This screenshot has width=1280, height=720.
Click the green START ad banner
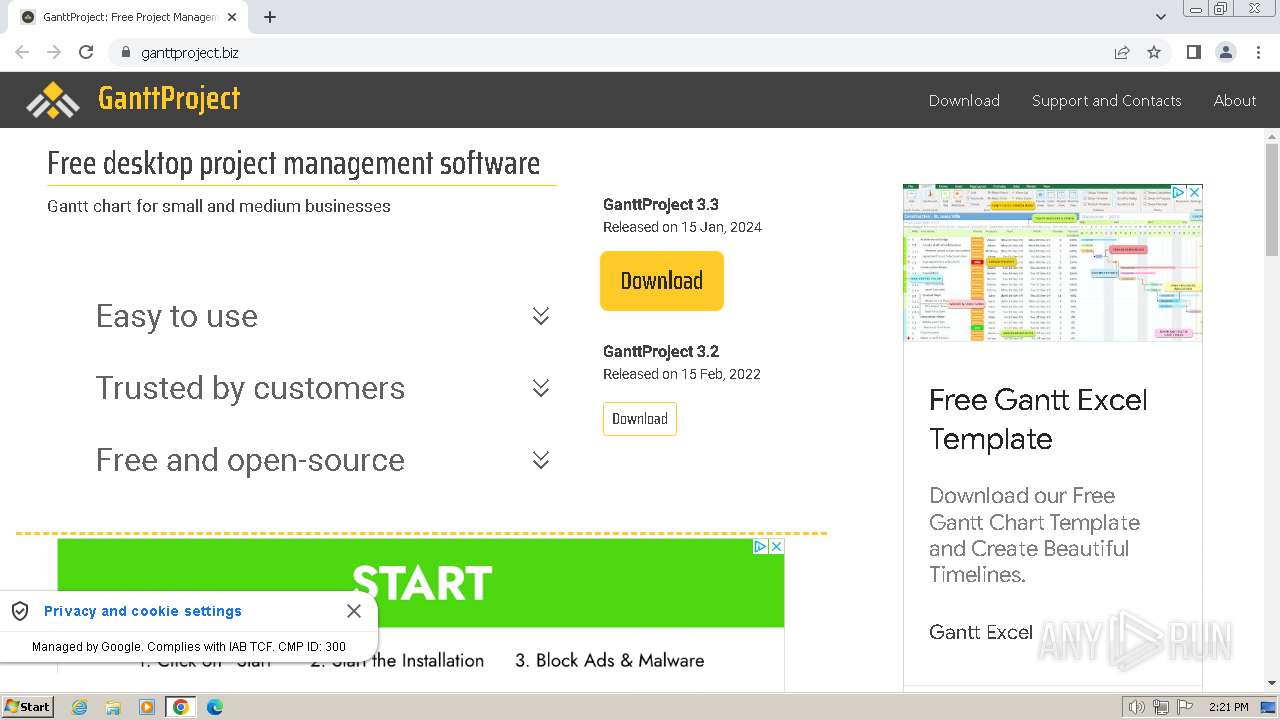click(x=421, y=583)
